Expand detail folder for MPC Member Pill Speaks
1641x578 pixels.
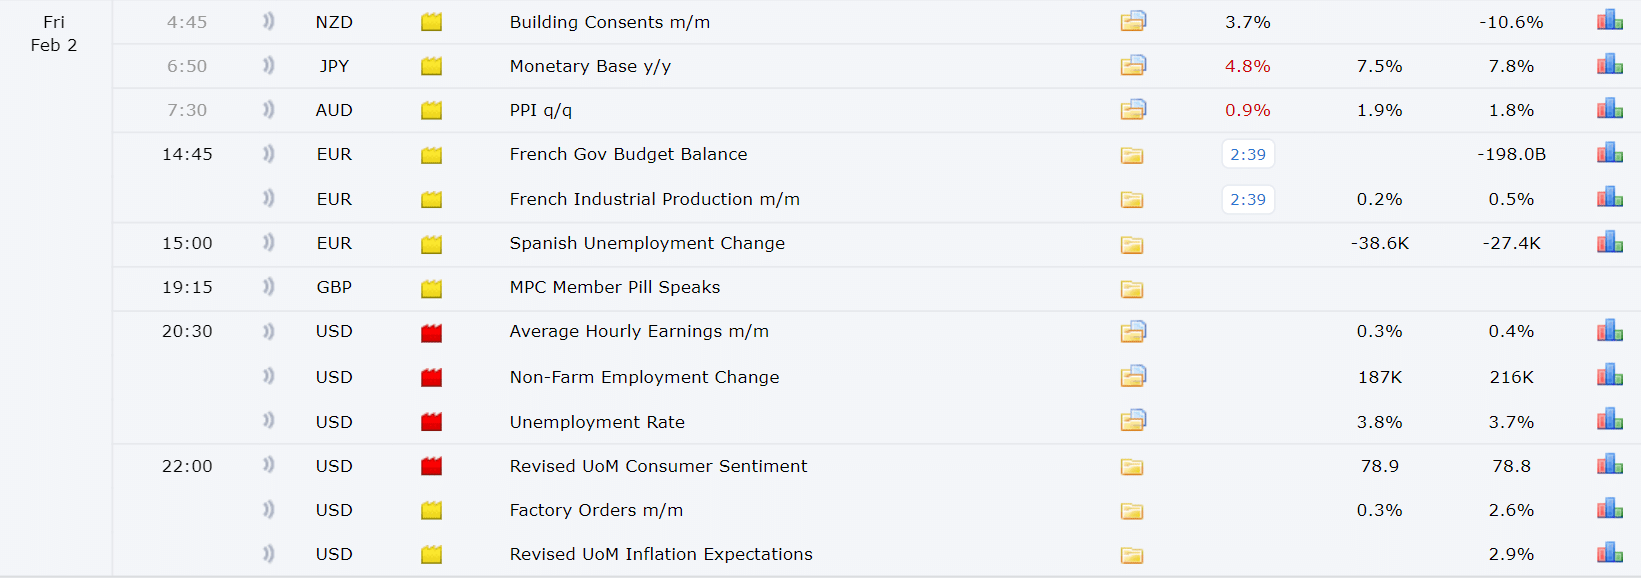[1132, 289]
